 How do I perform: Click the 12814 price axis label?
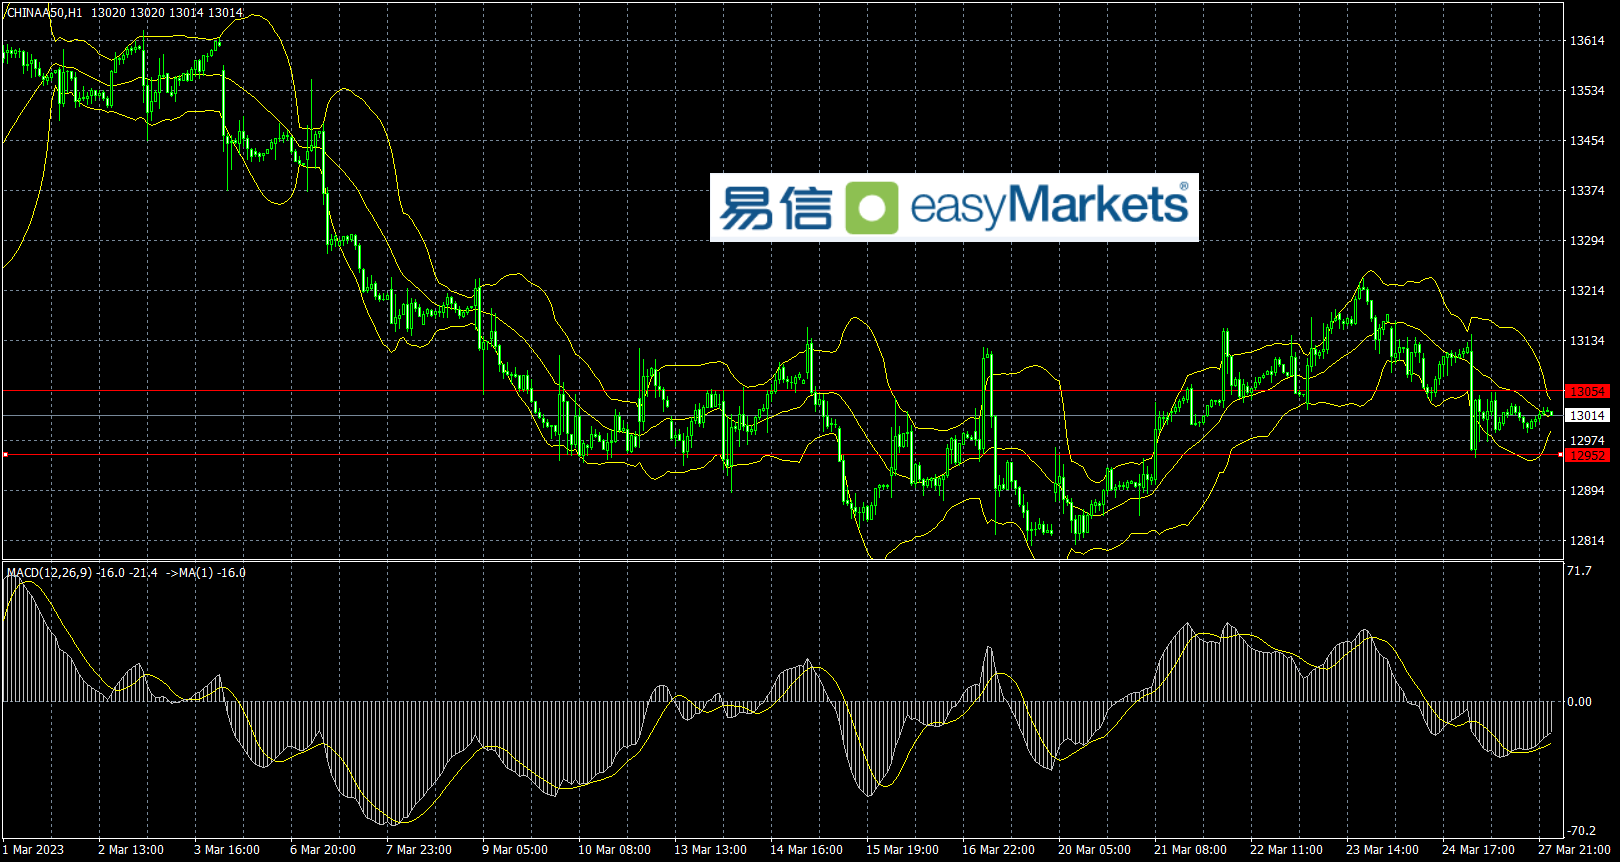tap(1587, 541)
